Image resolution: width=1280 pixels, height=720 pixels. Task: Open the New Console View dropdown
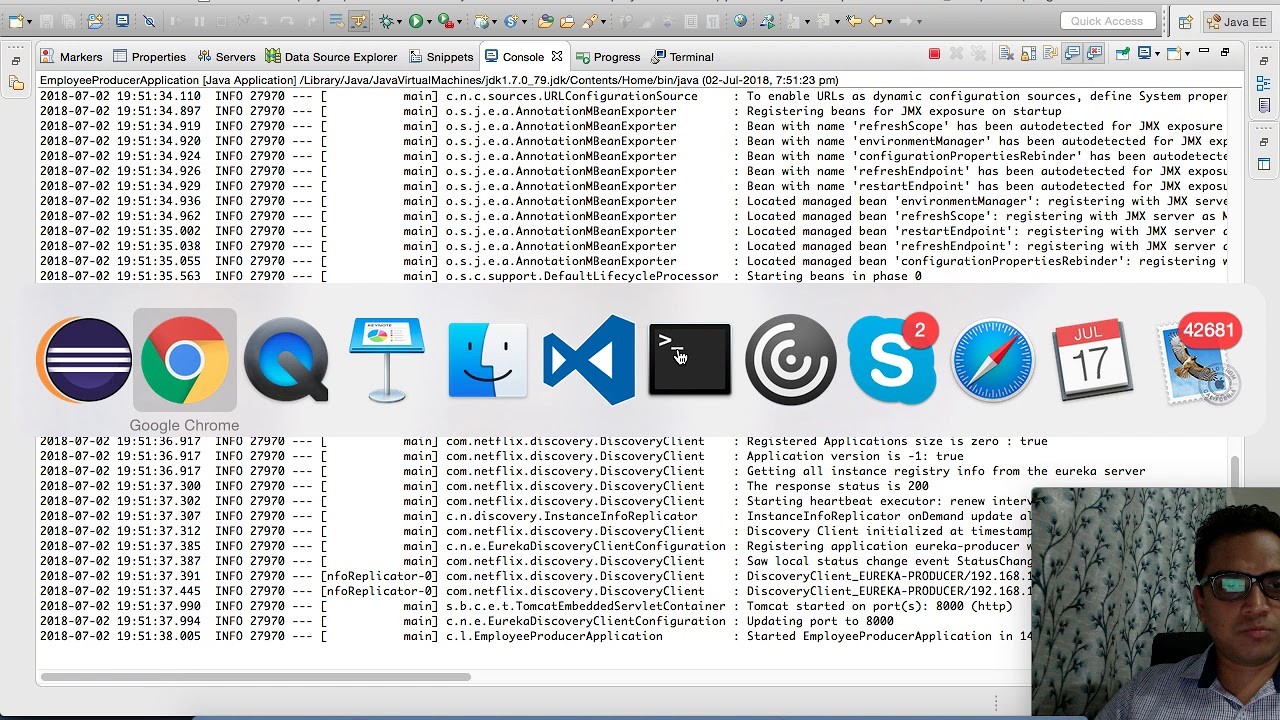[1187, 54]
